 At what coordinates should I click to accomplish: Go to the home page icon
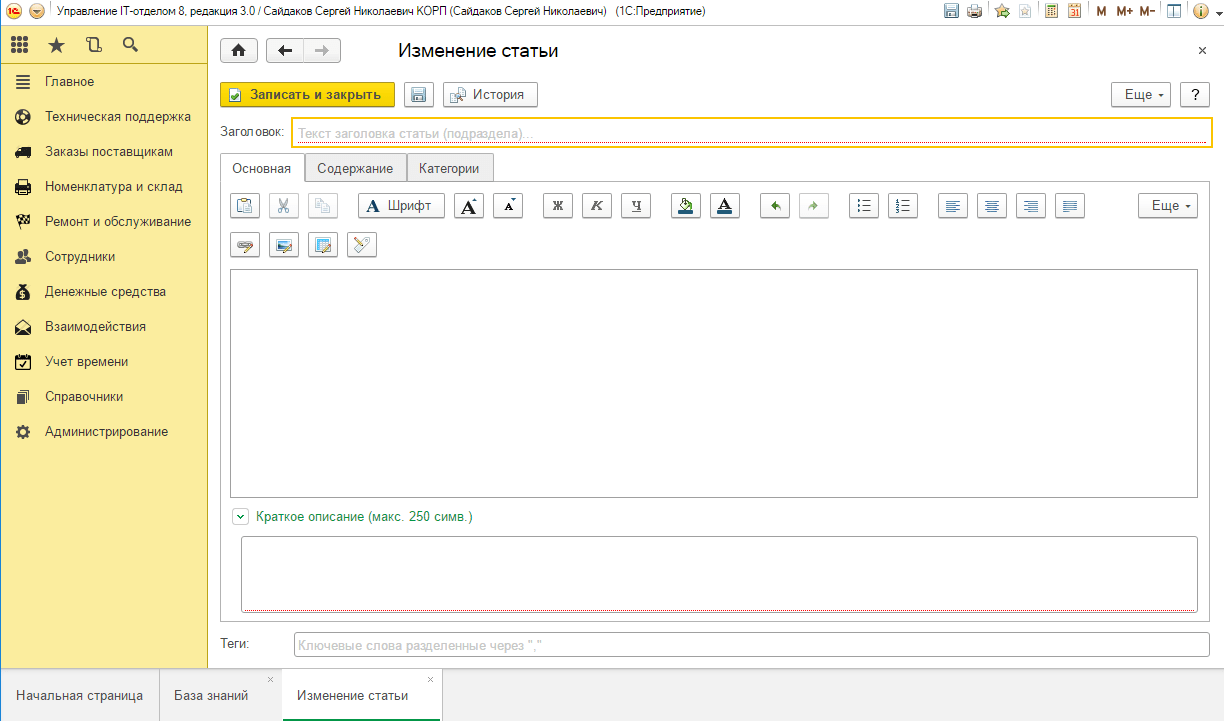coord(239,51)
